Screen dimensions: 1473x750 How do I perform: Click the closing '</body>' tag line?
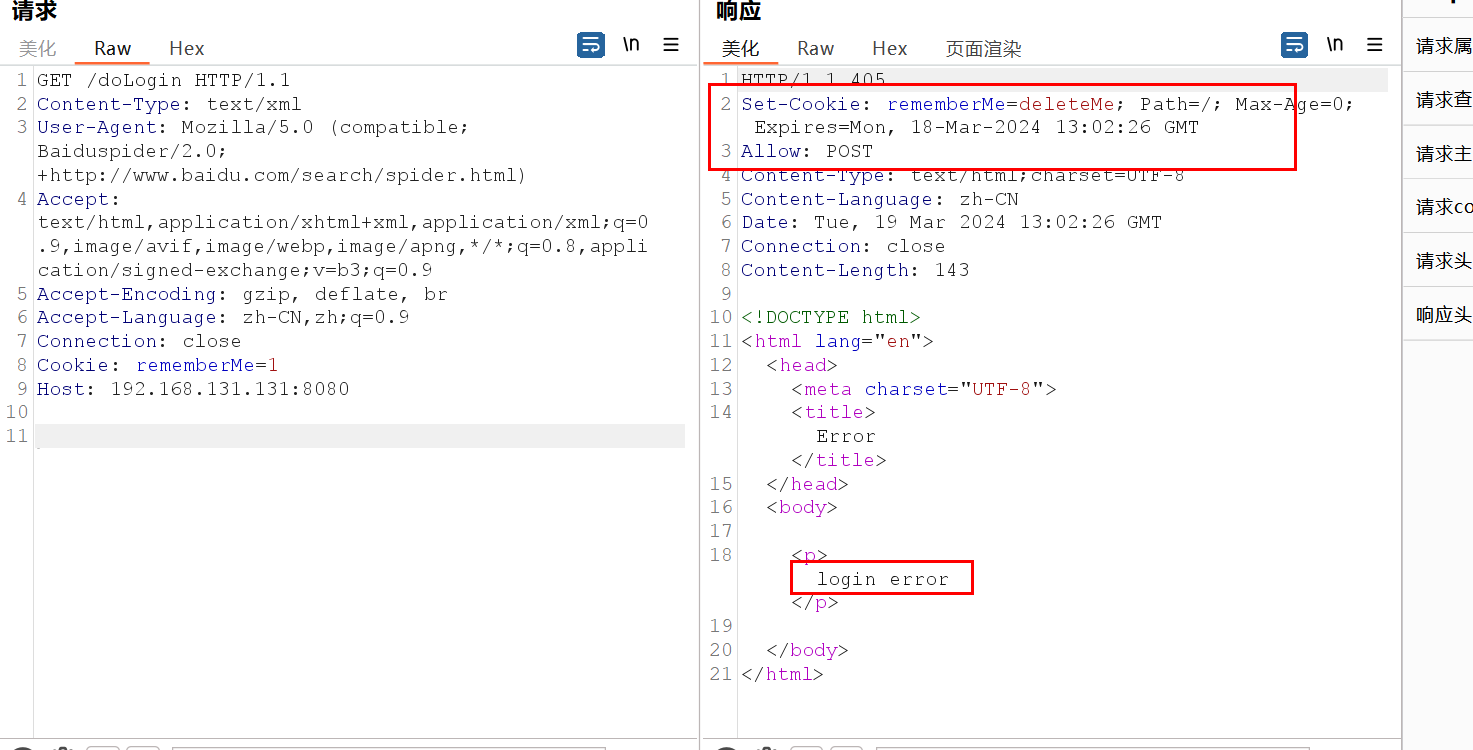click(807, 650)
